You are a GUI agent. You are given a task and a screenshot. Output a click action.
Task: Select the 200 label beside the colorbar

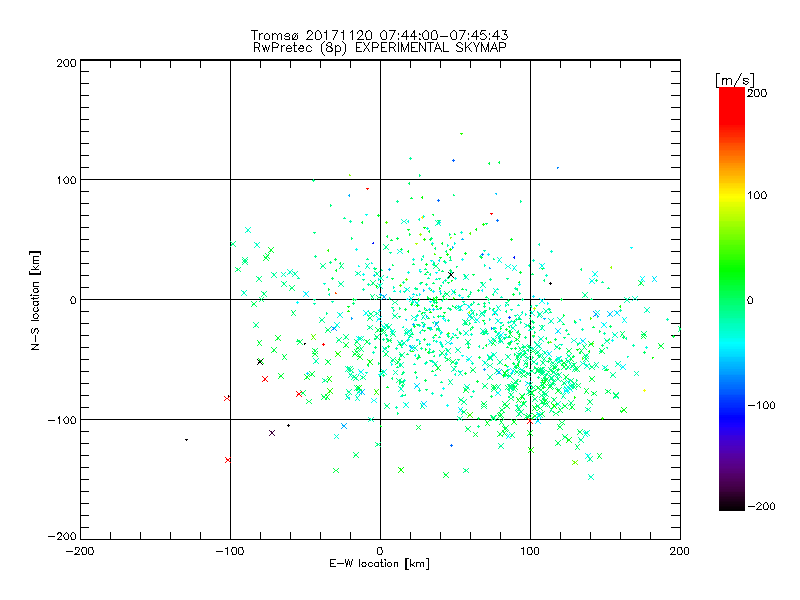pyautogui.click(x=757, y=93)
